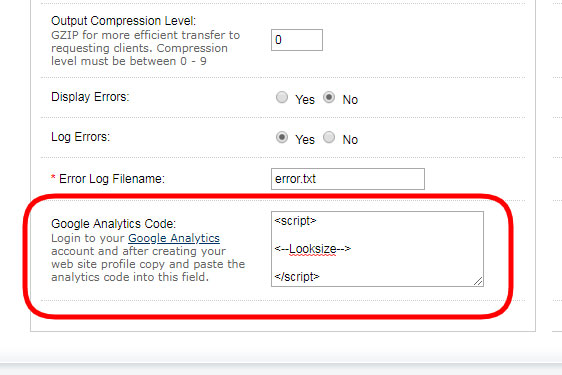Viewport: 562px width, 375px height.
Task: Open the Google Analytics link
Action: click(x=174, y=238)
